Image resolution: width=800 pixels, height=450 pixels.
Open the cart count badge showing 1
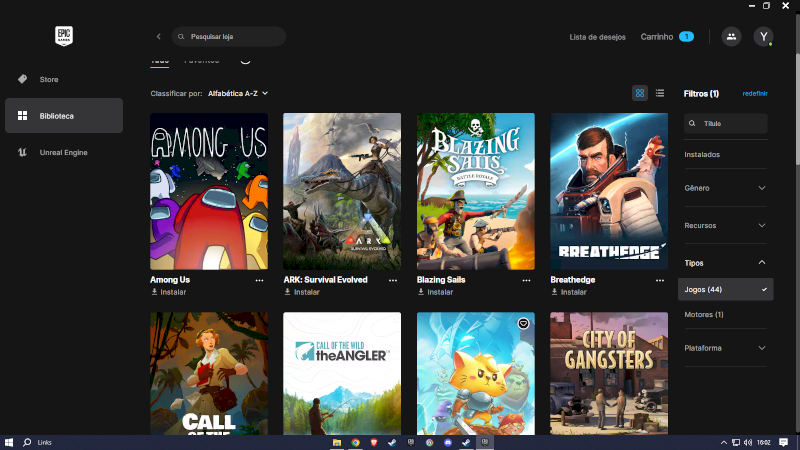point(686,37)
